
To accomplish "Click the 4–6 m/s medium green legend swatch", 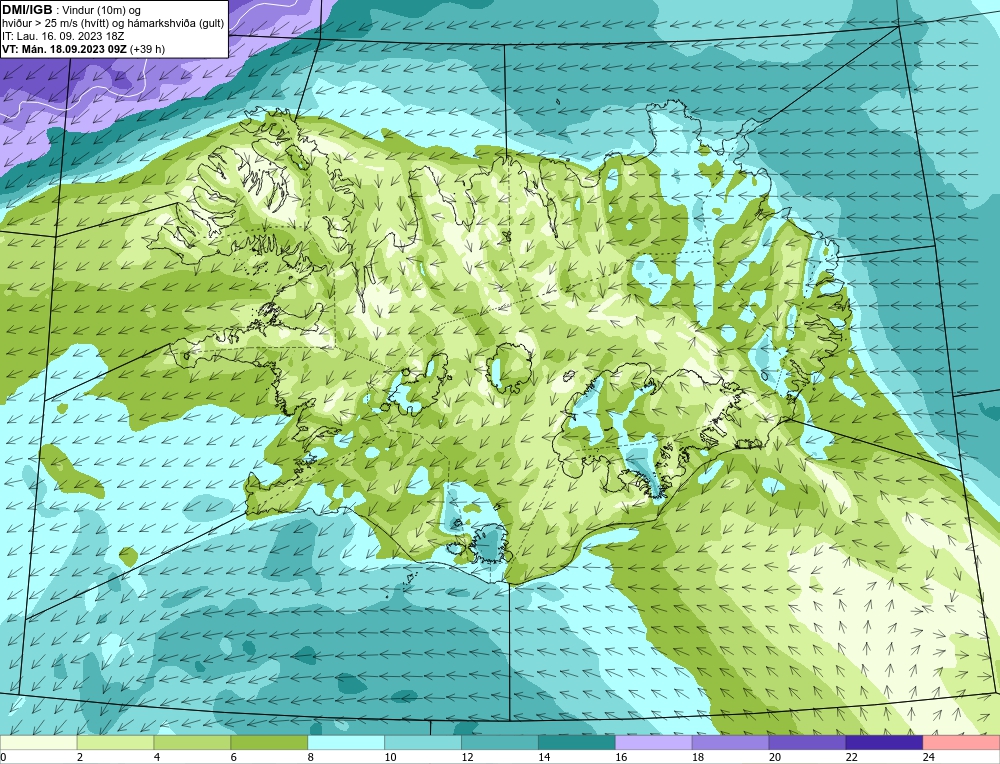I will [192, 743].
